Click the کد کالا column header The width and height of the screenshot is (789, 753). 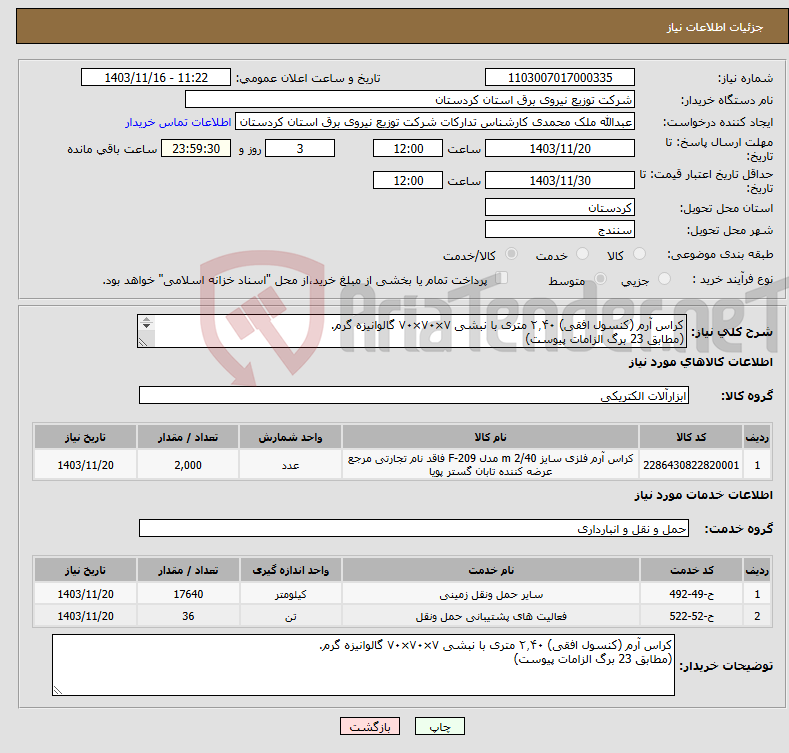691,437
